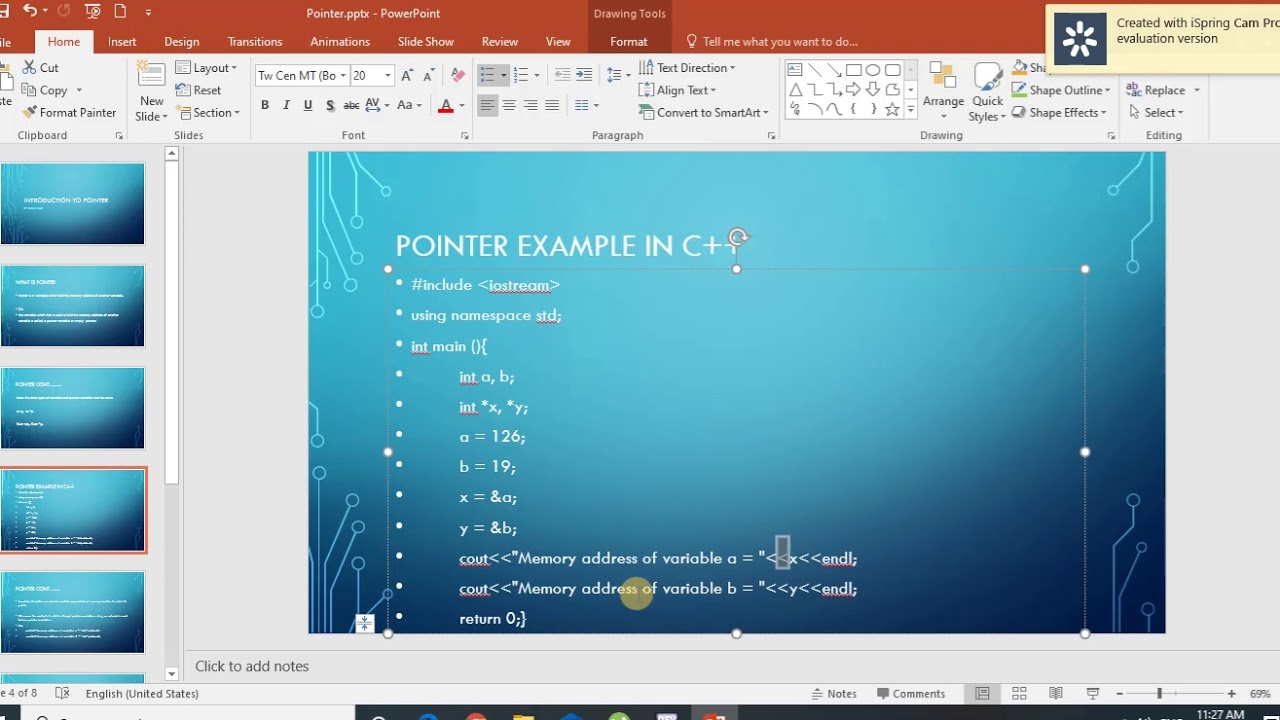Open Align Text dropdown

click(678, 90)
